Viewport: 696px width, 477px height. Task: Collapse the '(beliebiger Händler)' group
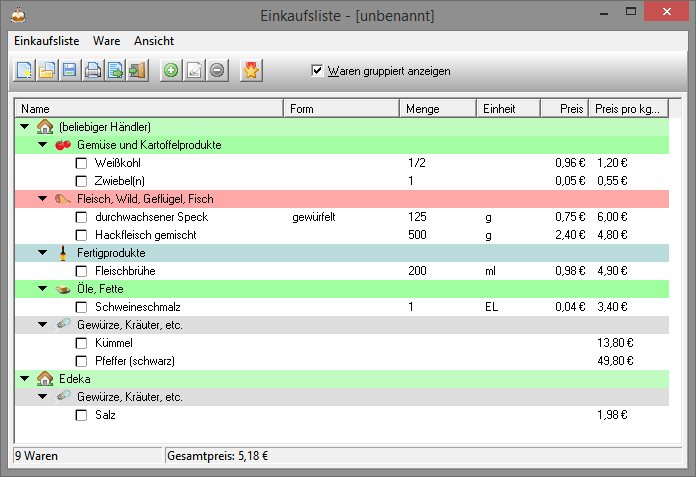click(24, 127)
